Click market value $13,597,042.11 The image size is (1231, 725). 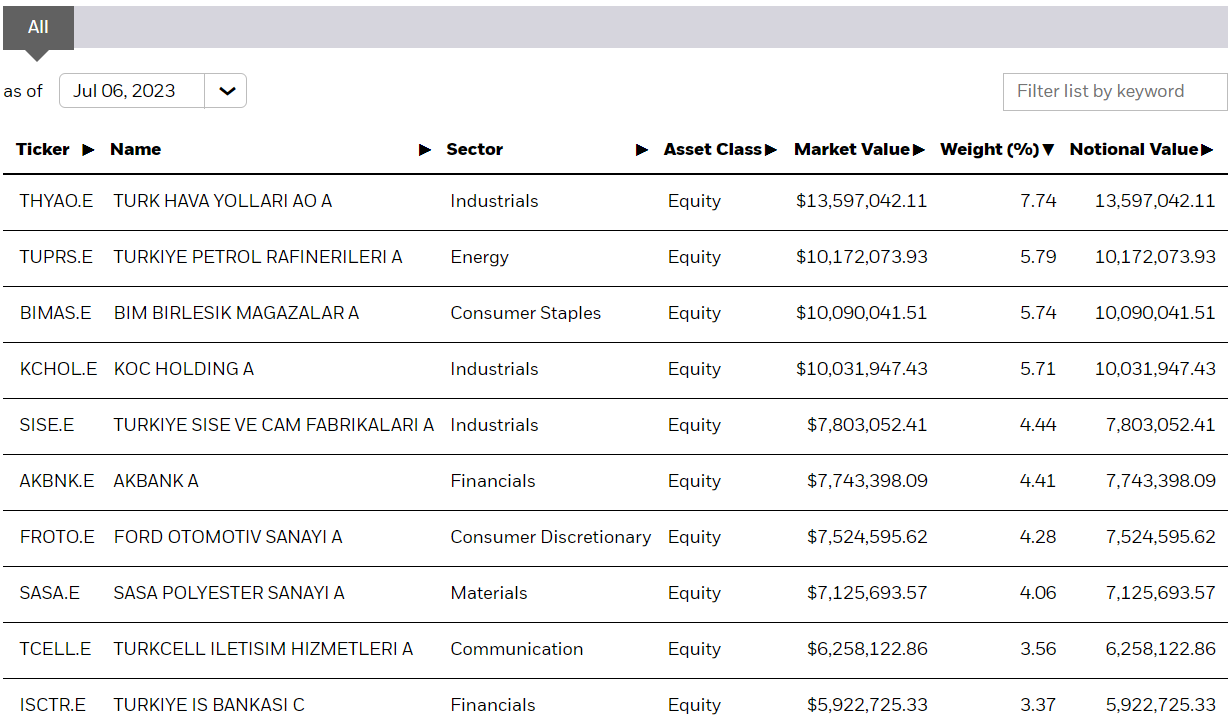coord(862,201)
